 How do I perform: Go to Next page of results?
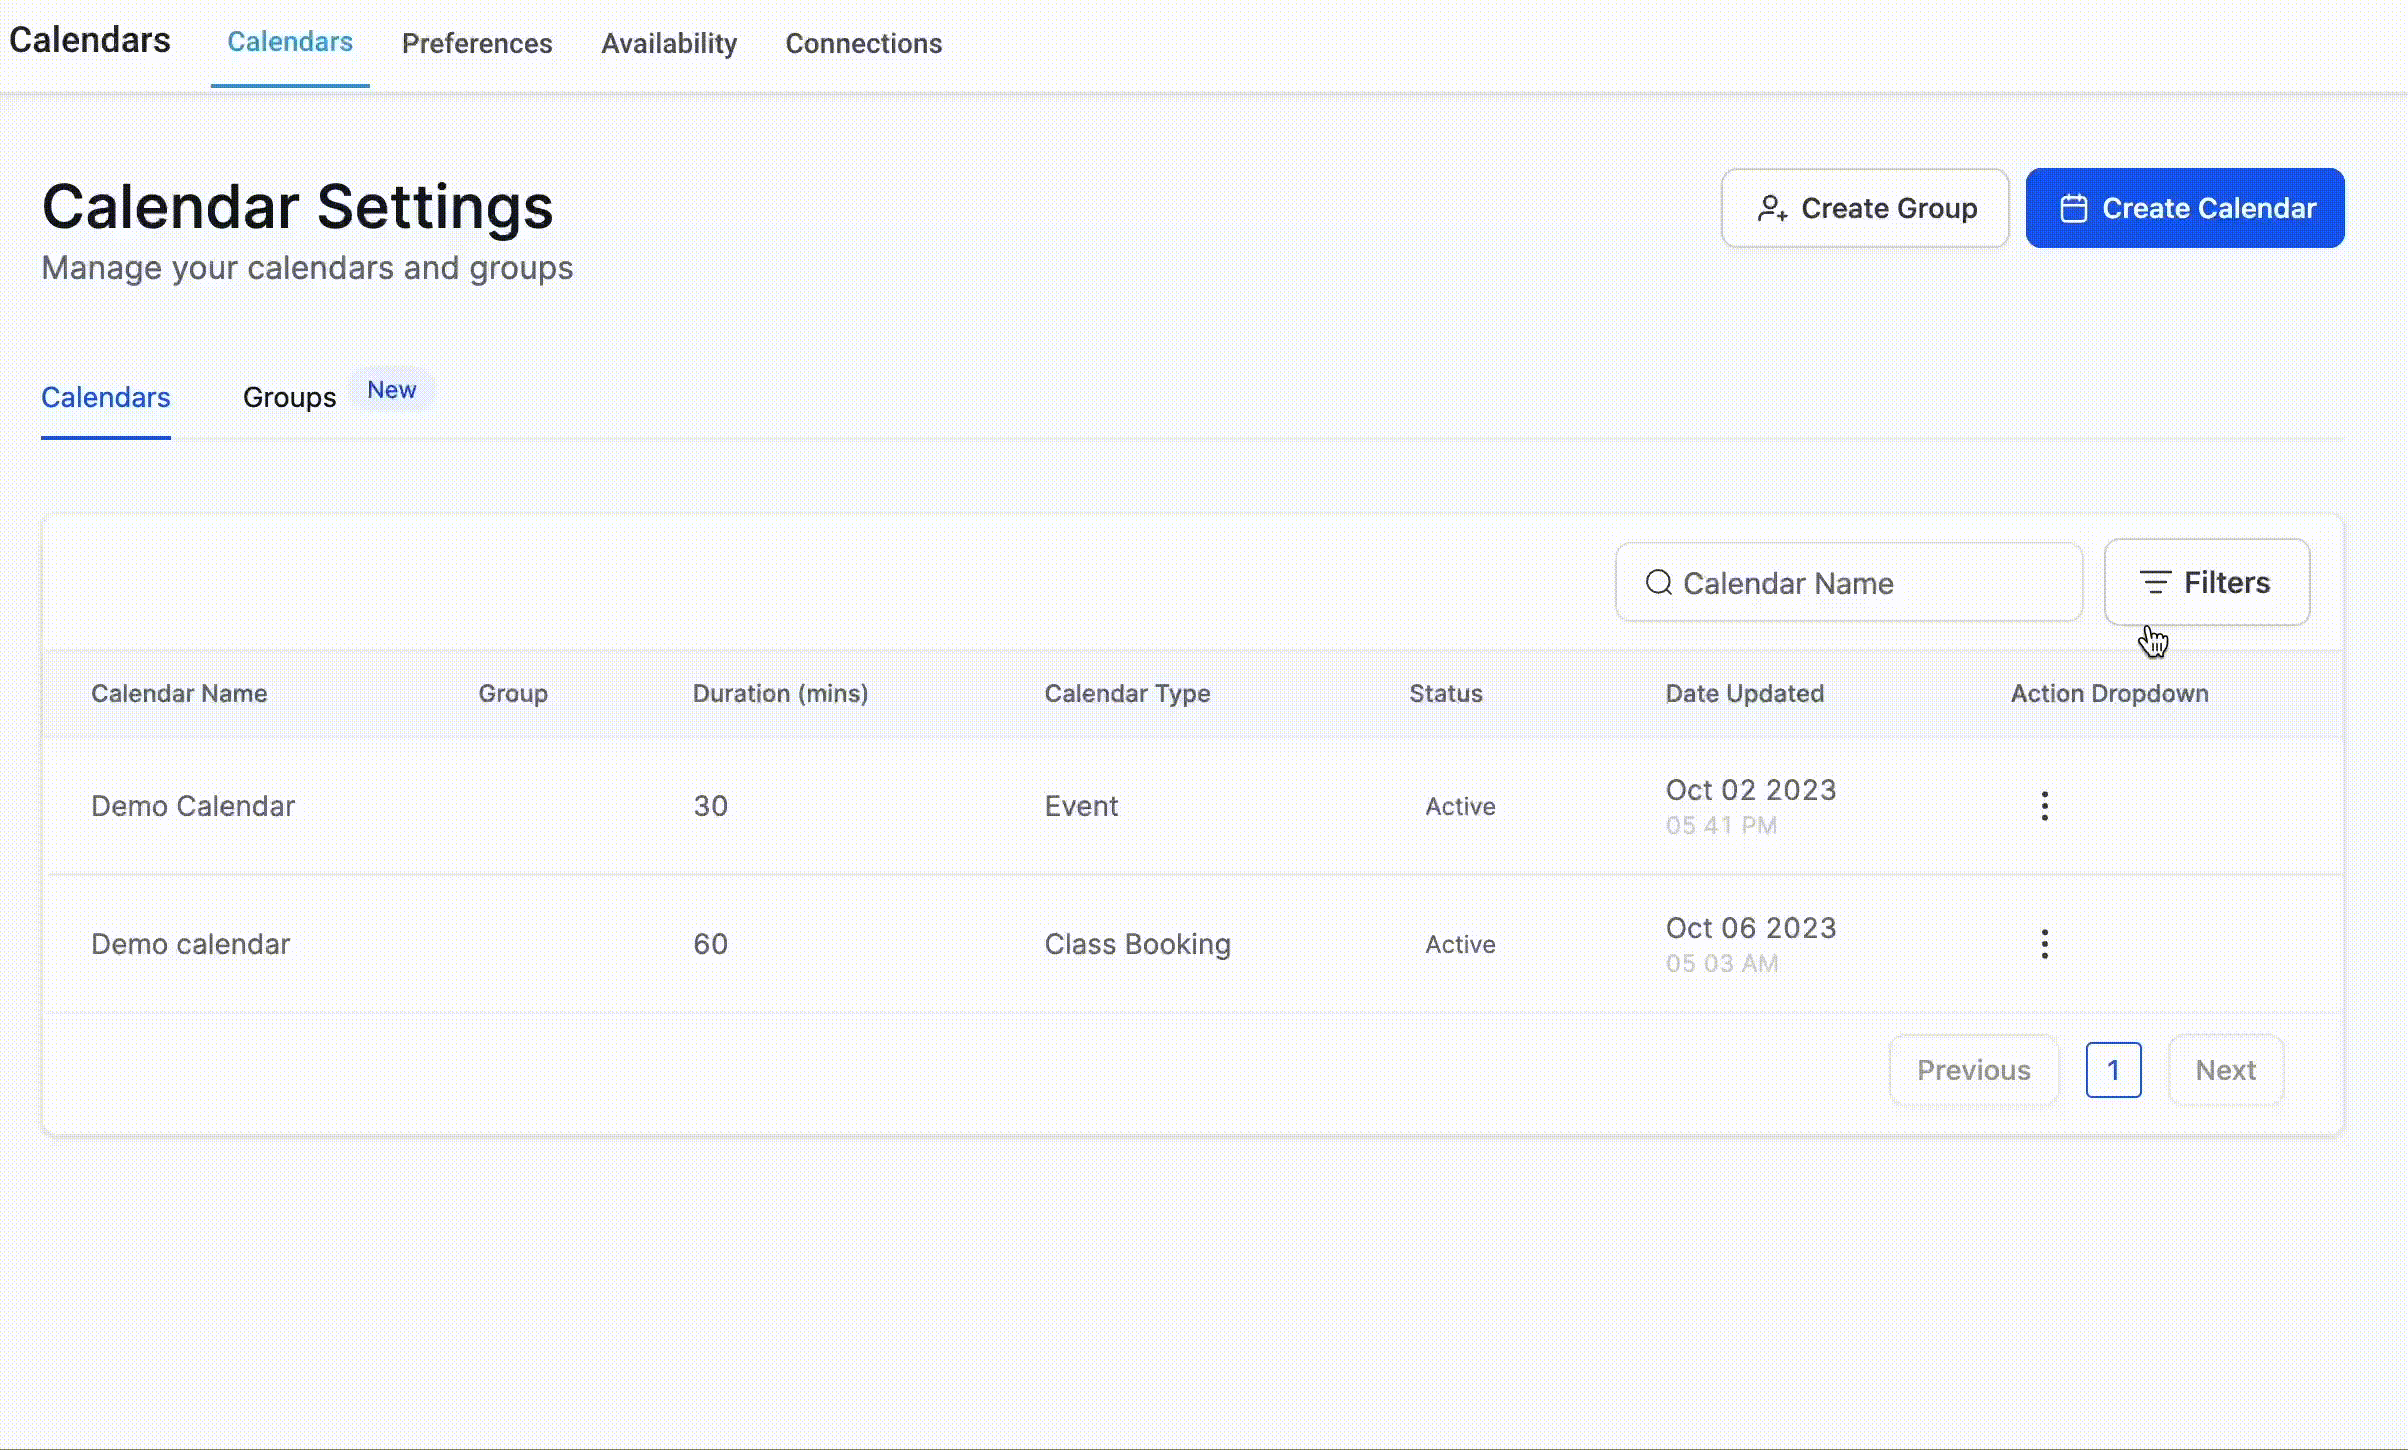[2225, 1070]
